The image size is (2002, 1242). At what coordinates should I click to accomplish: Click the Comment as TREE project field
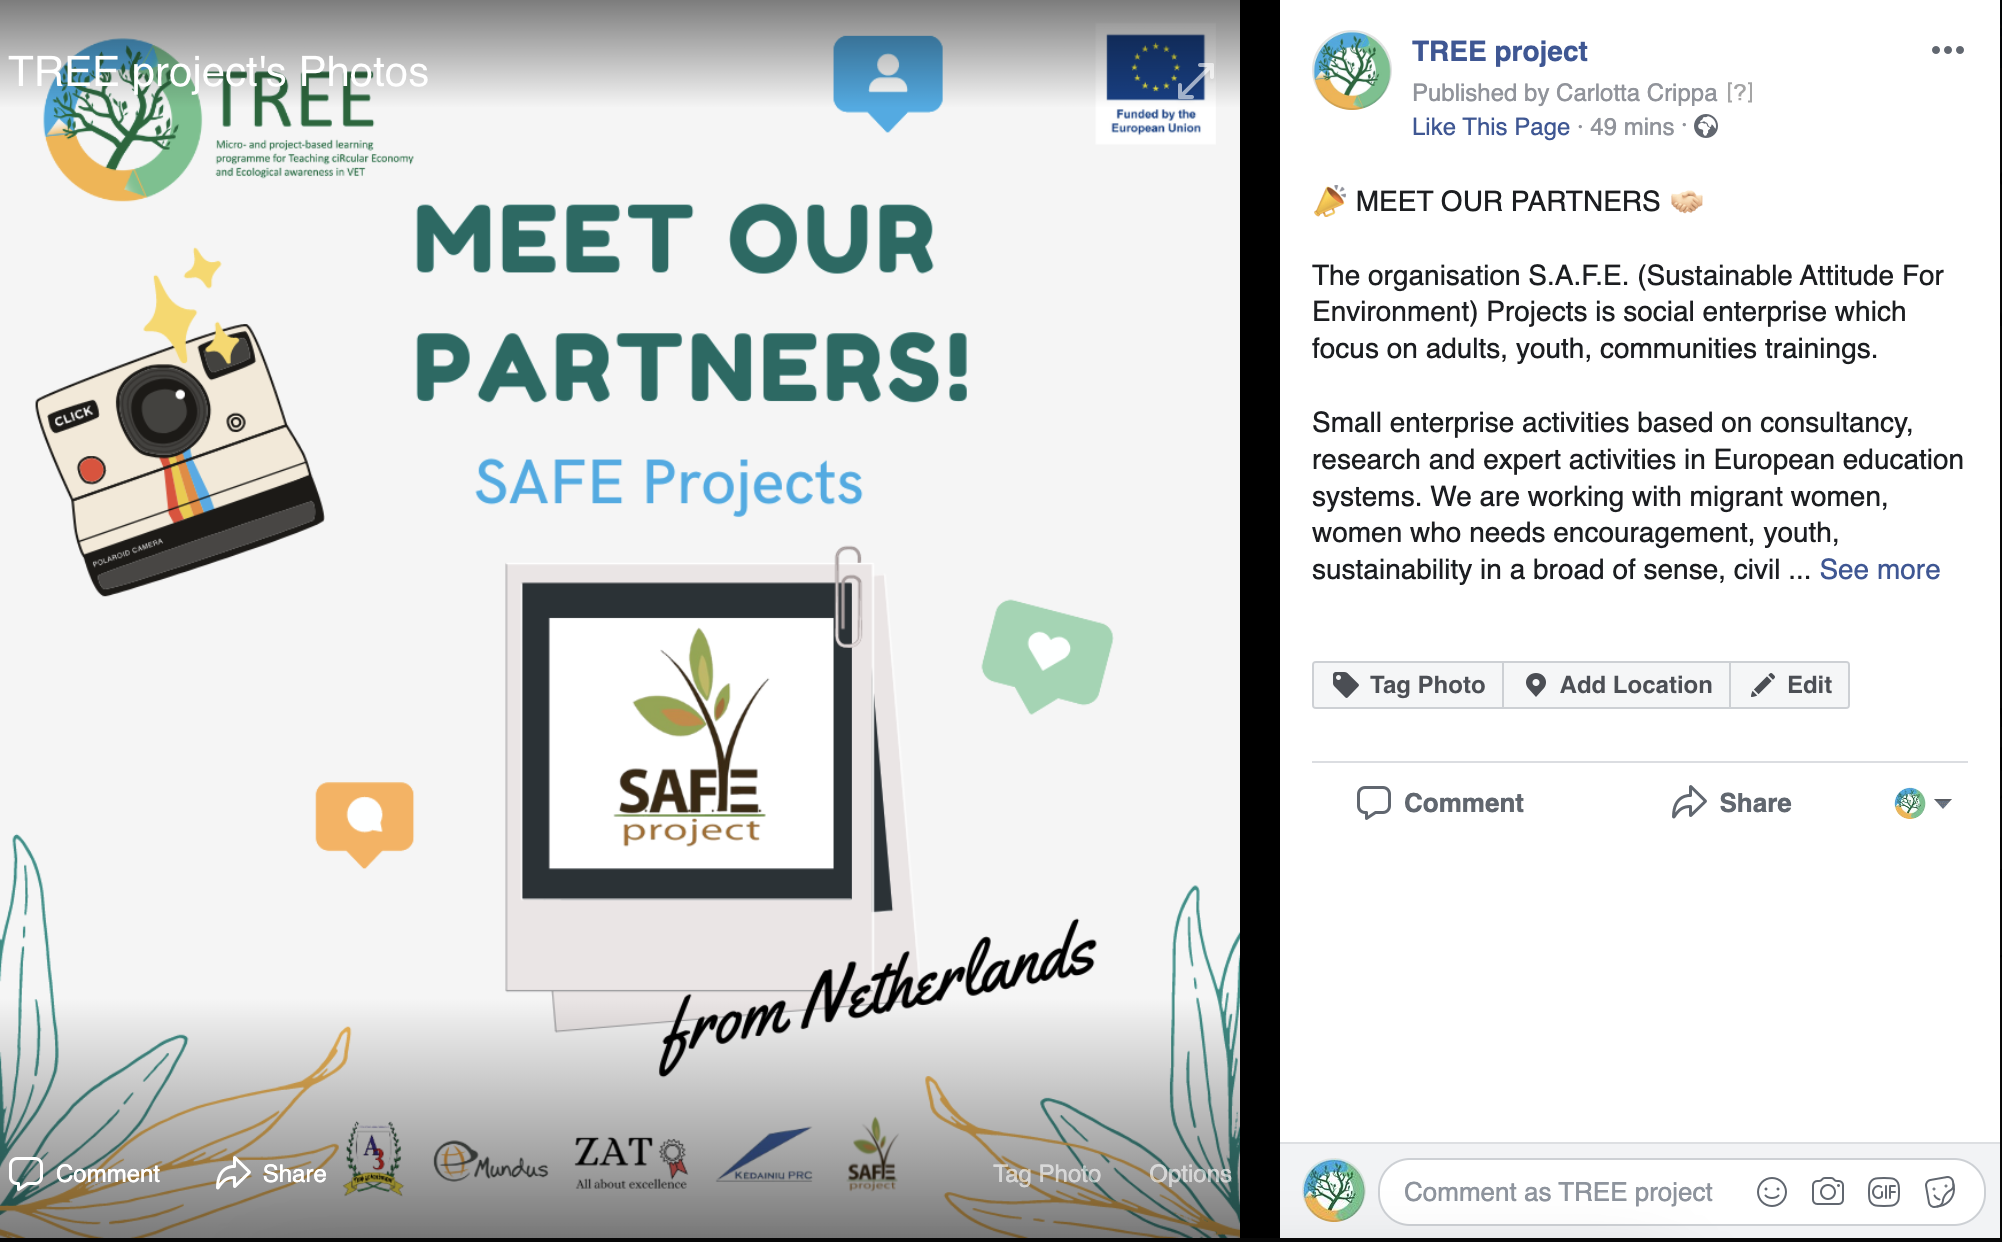pyautogui.click(x=1558, y=1192)
